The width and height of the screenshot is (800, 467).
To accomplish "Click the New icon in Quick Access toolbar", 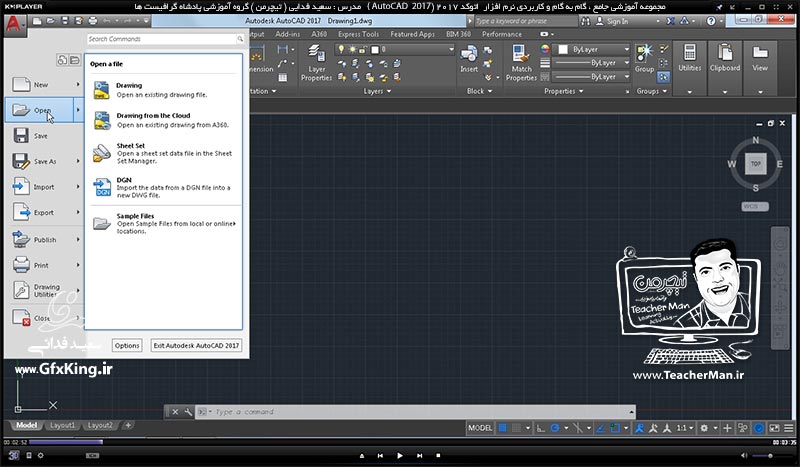I will click(x=37, y=21).
